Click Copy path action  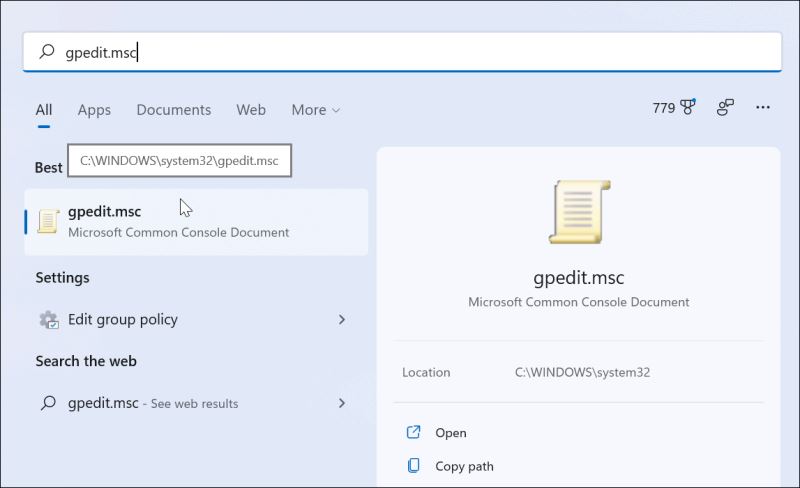[464, 467]
